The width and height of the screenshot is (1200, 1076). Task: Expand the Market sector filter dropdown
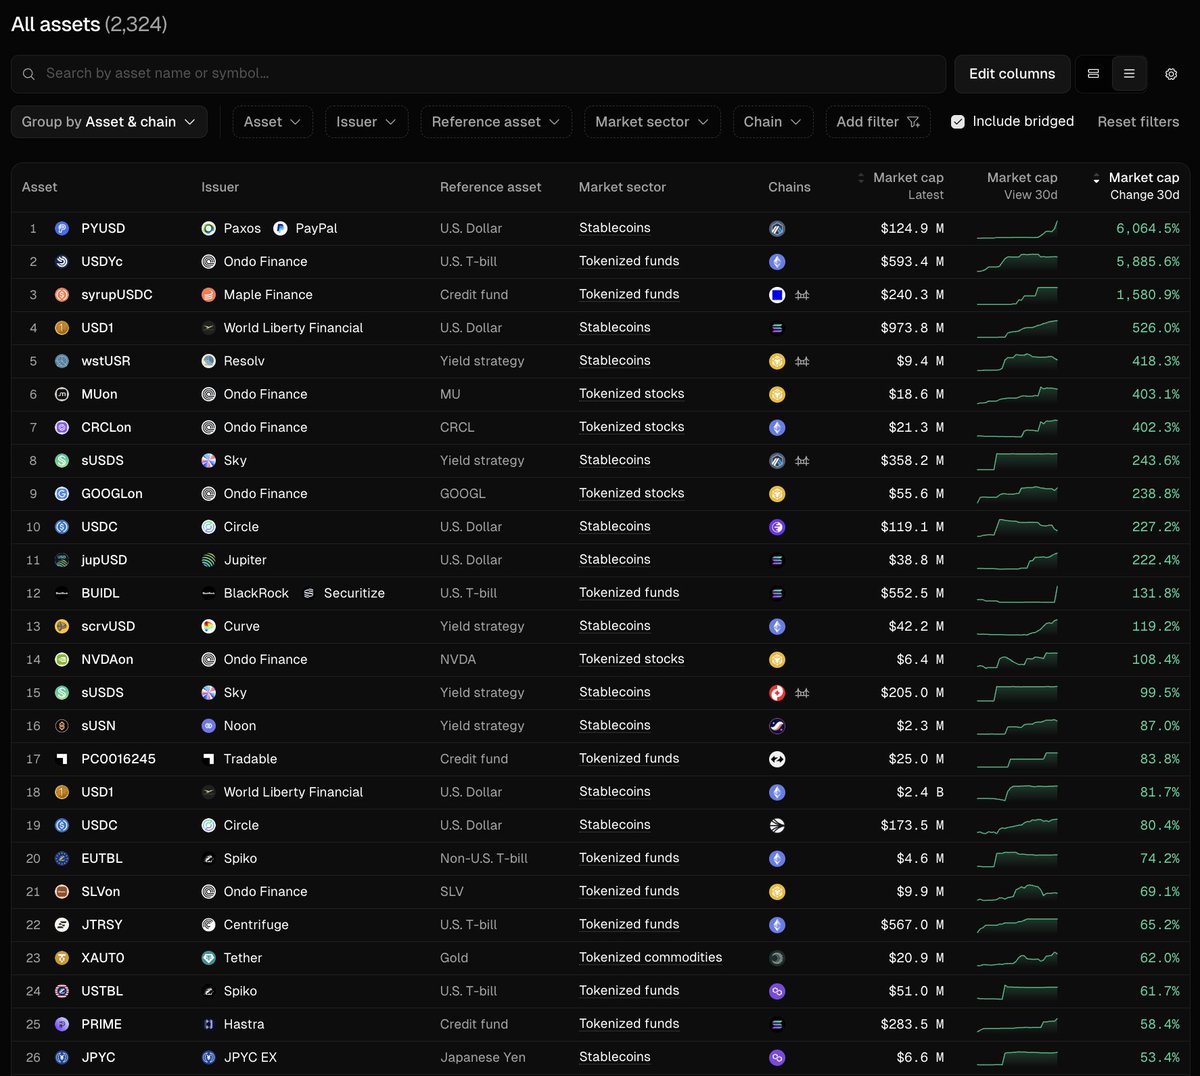(x=652, y=122)
